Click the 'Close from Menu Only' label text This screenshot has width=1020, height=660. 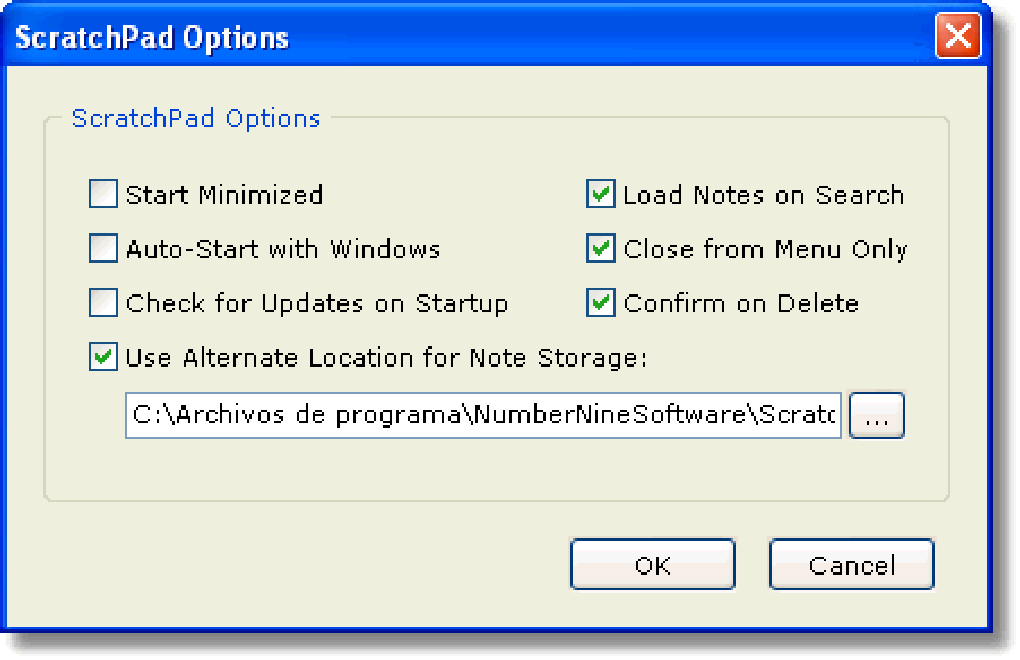click(765, 249)
